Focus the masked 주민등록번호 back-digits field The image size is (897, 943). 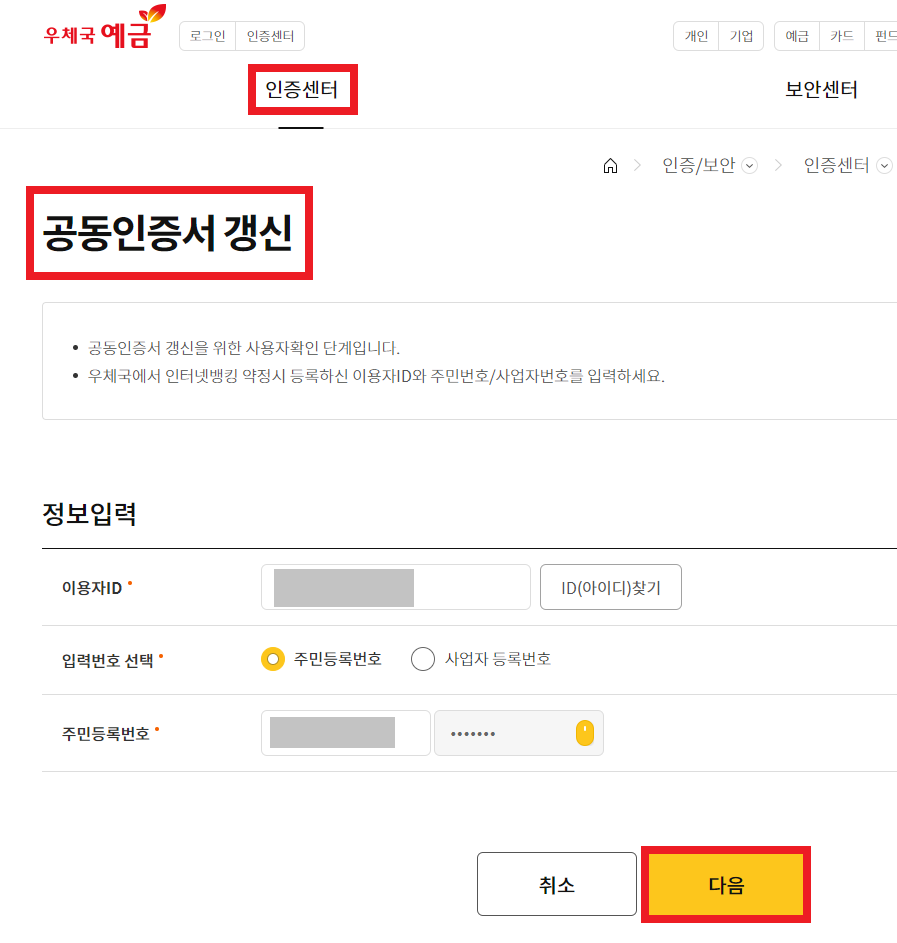point(519,733)
